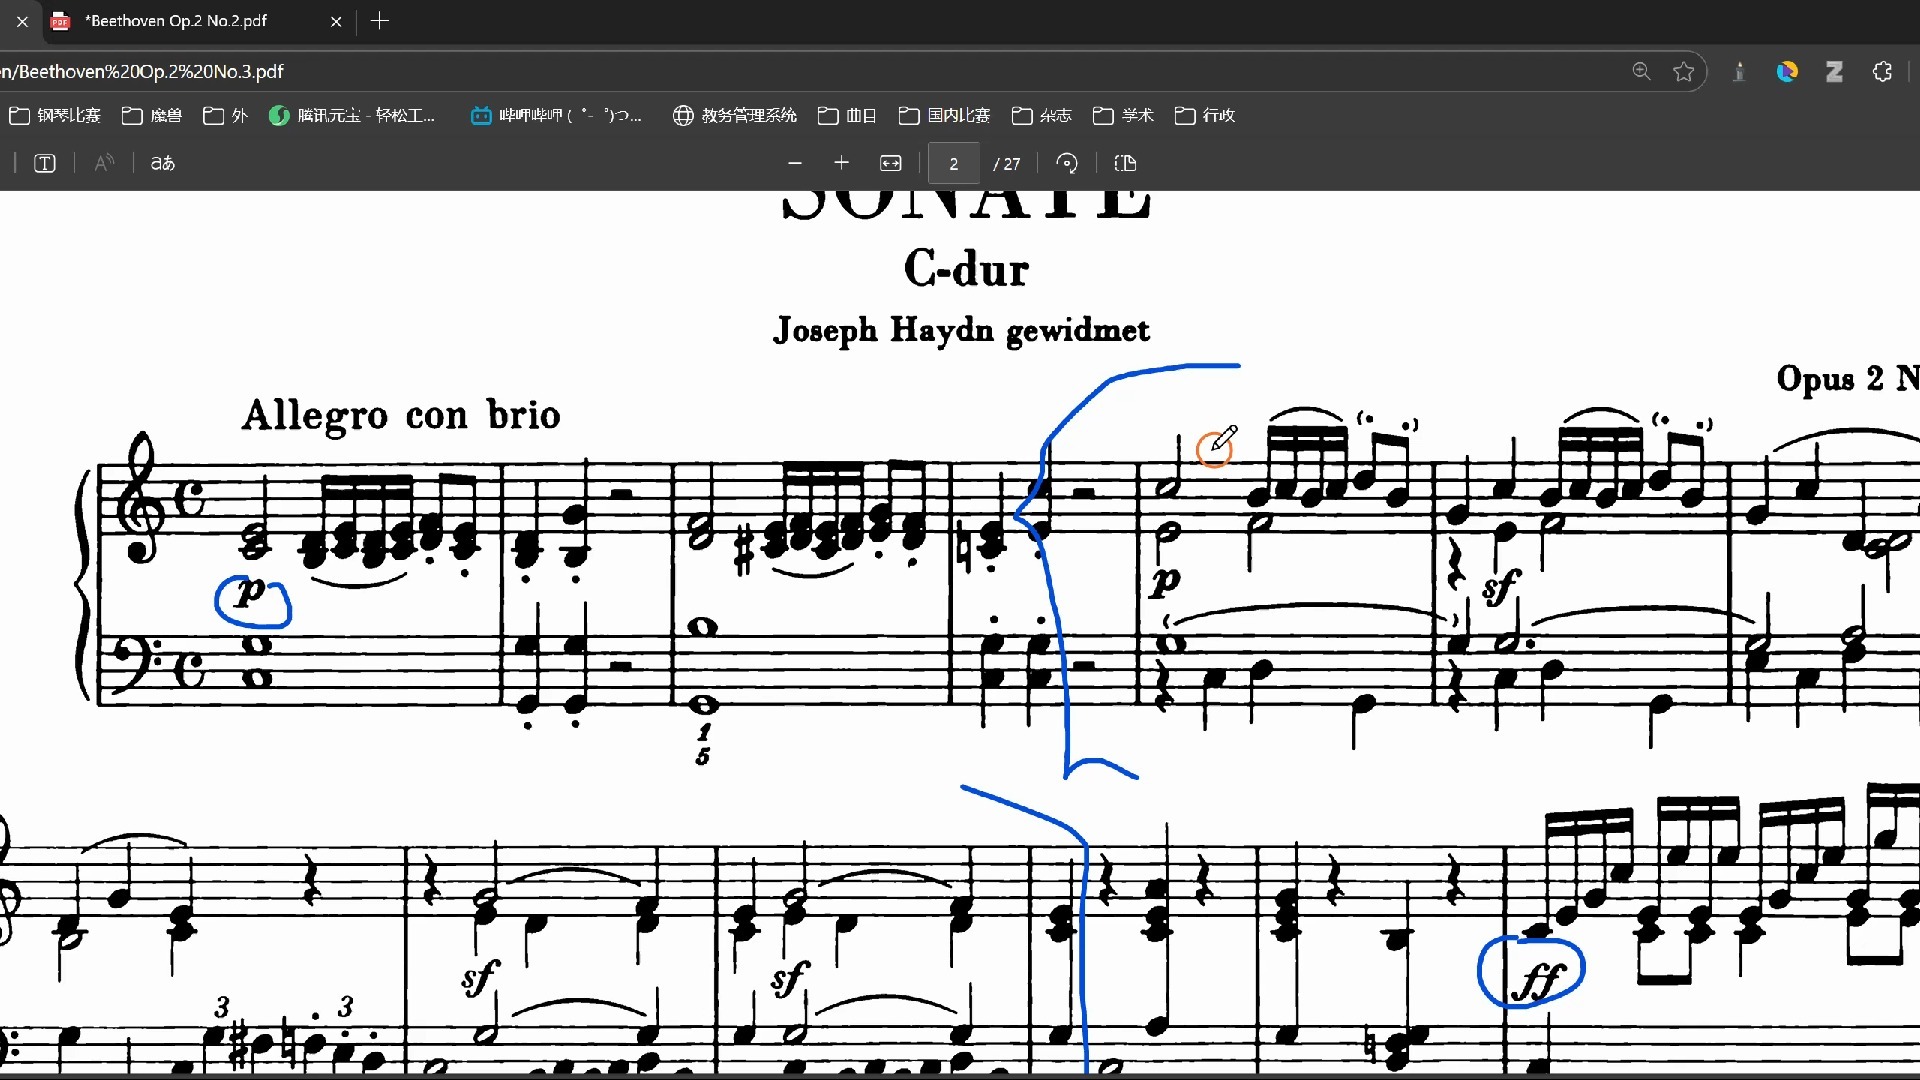Screen dimensions: 1920x1080
Task: Click the page number field showing 2
Action: 954,164
